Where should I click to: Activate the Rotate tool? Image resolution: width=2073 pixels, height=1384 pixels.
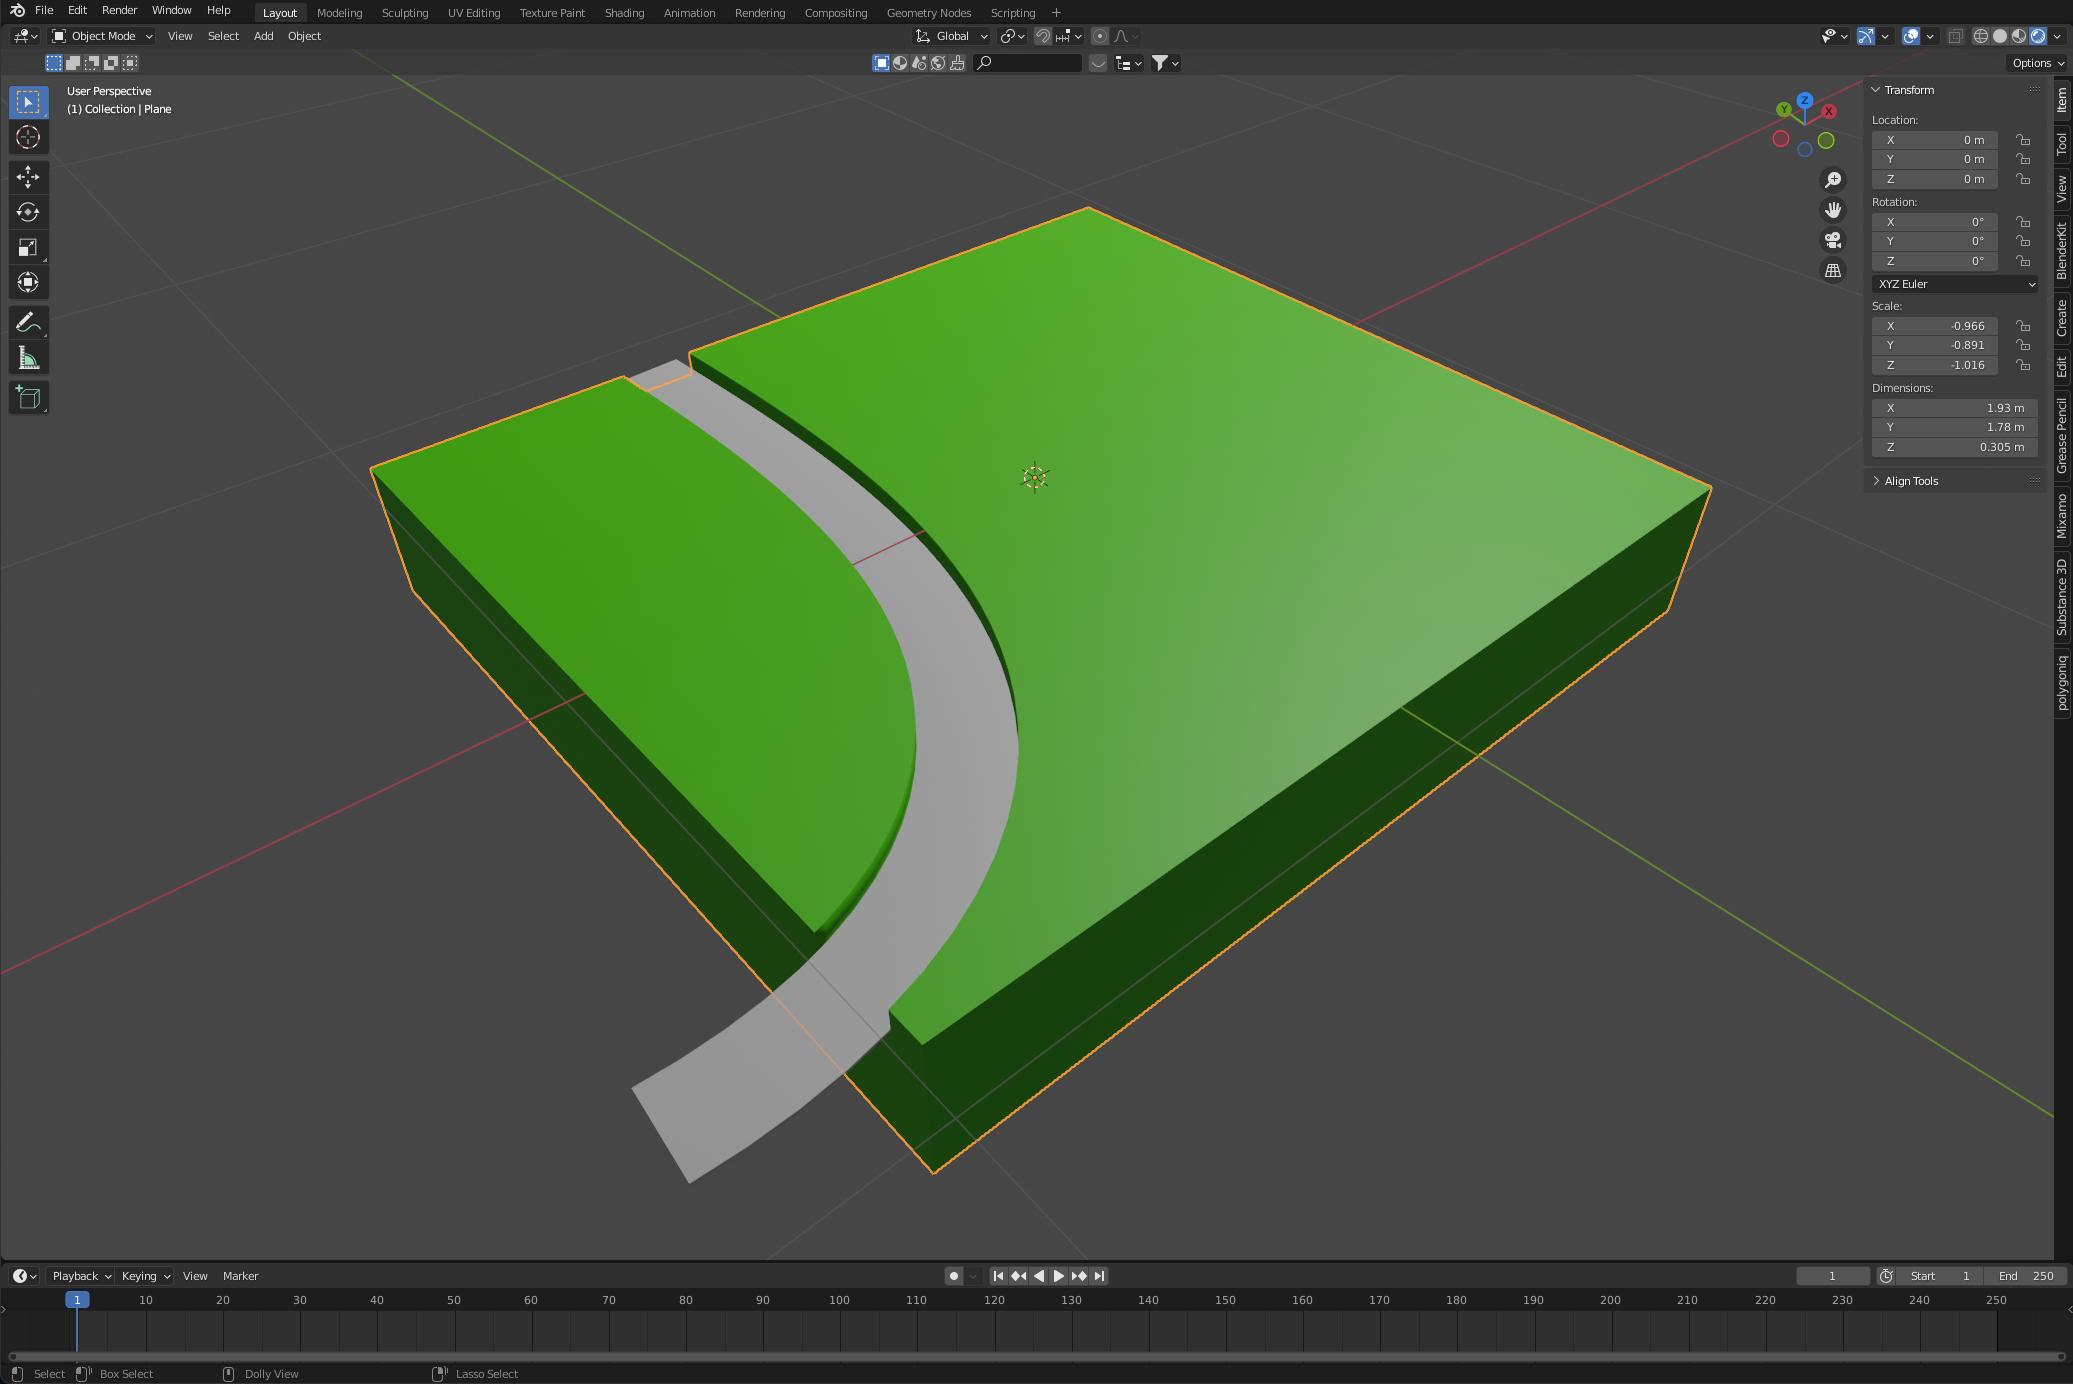pyautogui.click(x=28, y=212)
